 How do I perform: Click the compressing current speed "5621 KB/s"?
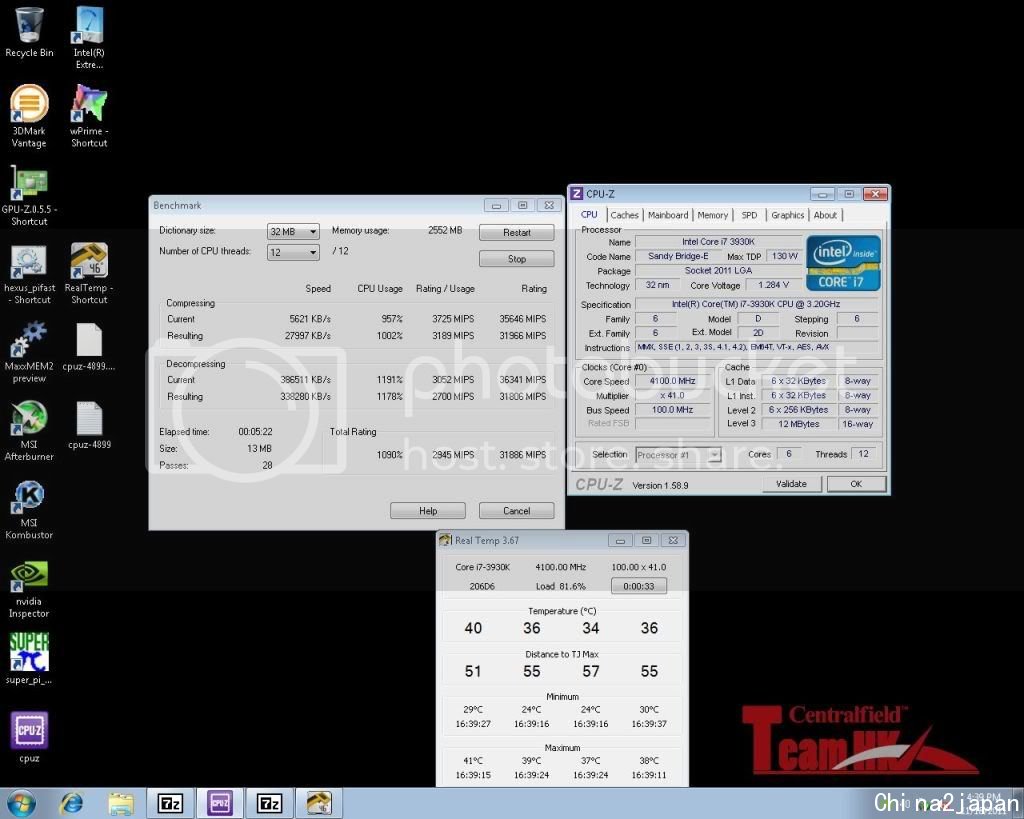pos(310,319)
